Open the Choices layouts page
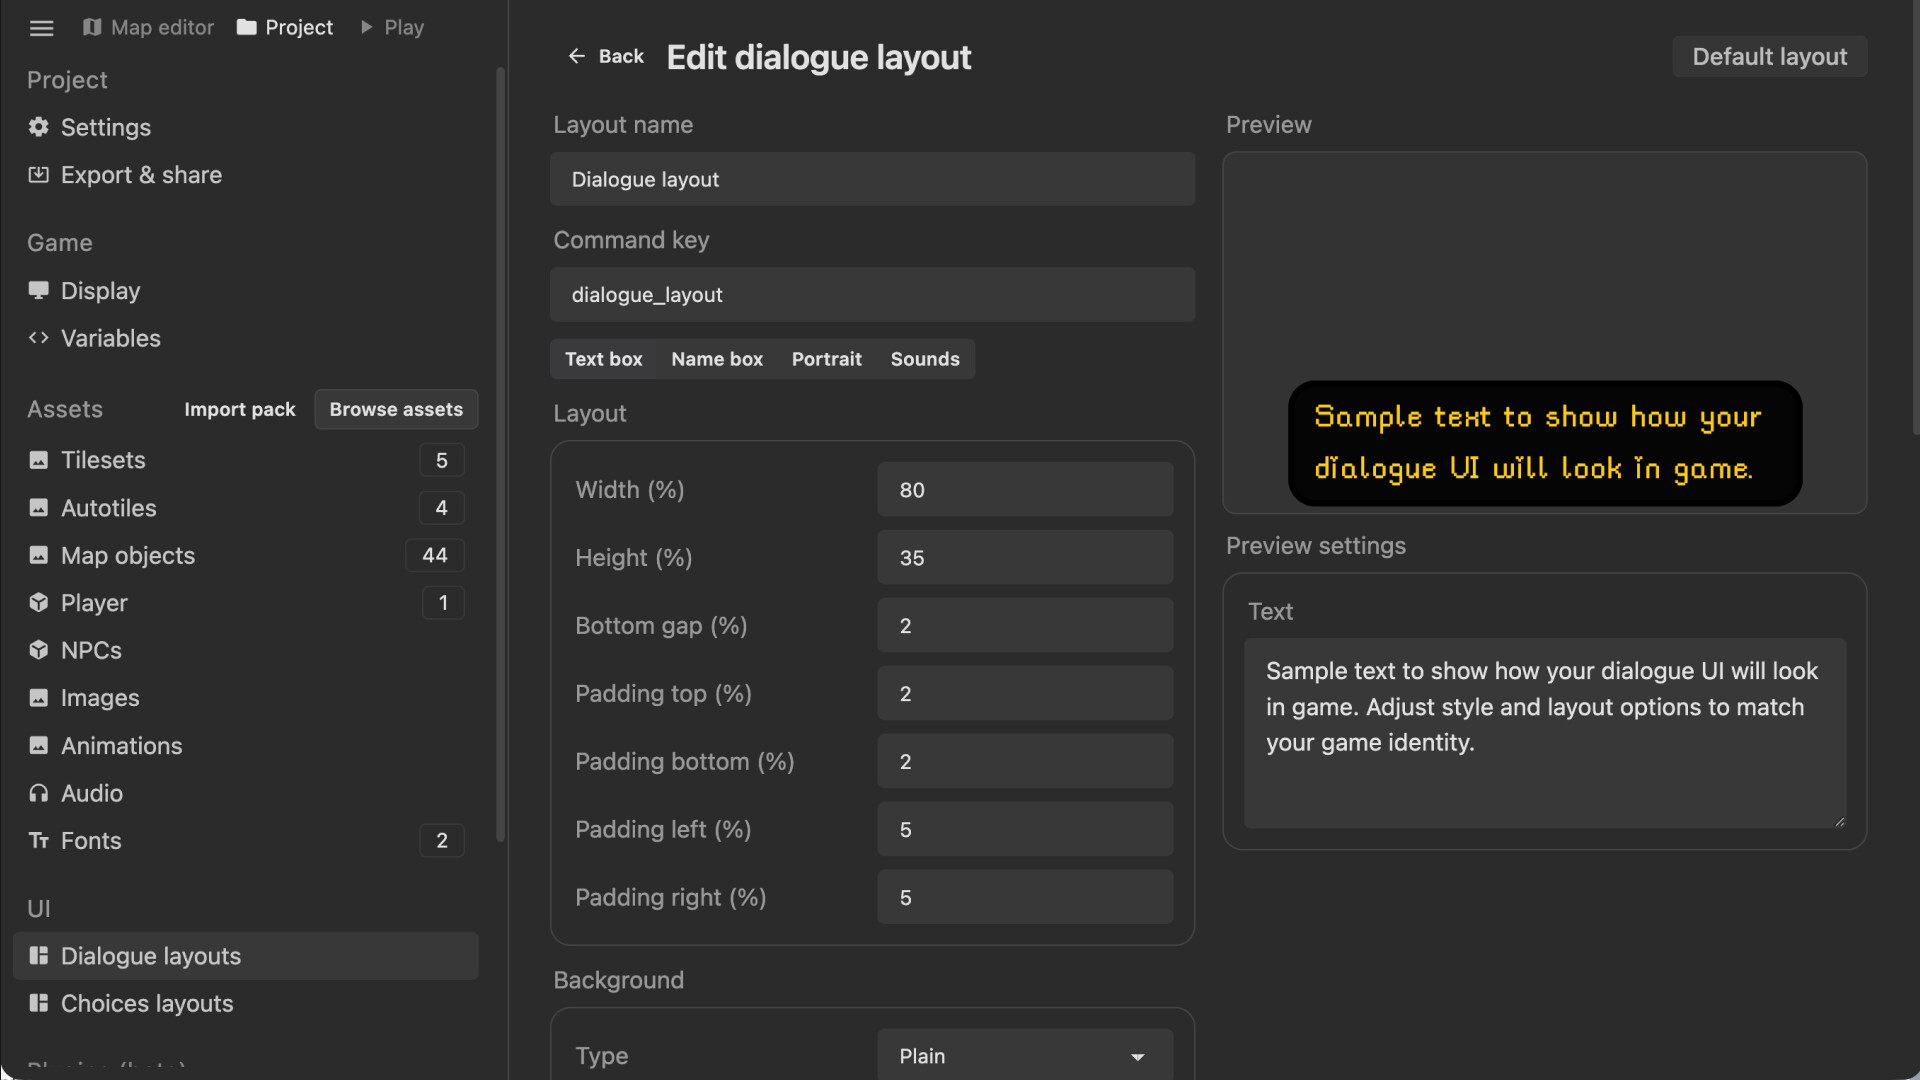The width and height of the screenshot is (1920, 1080). 245,1003
